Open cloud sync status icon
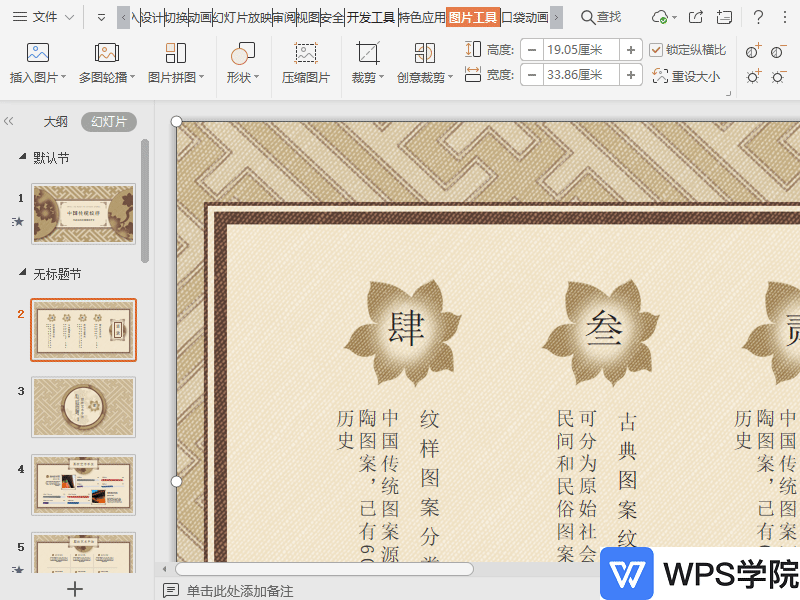800x600 pixels. coord(660,18)
